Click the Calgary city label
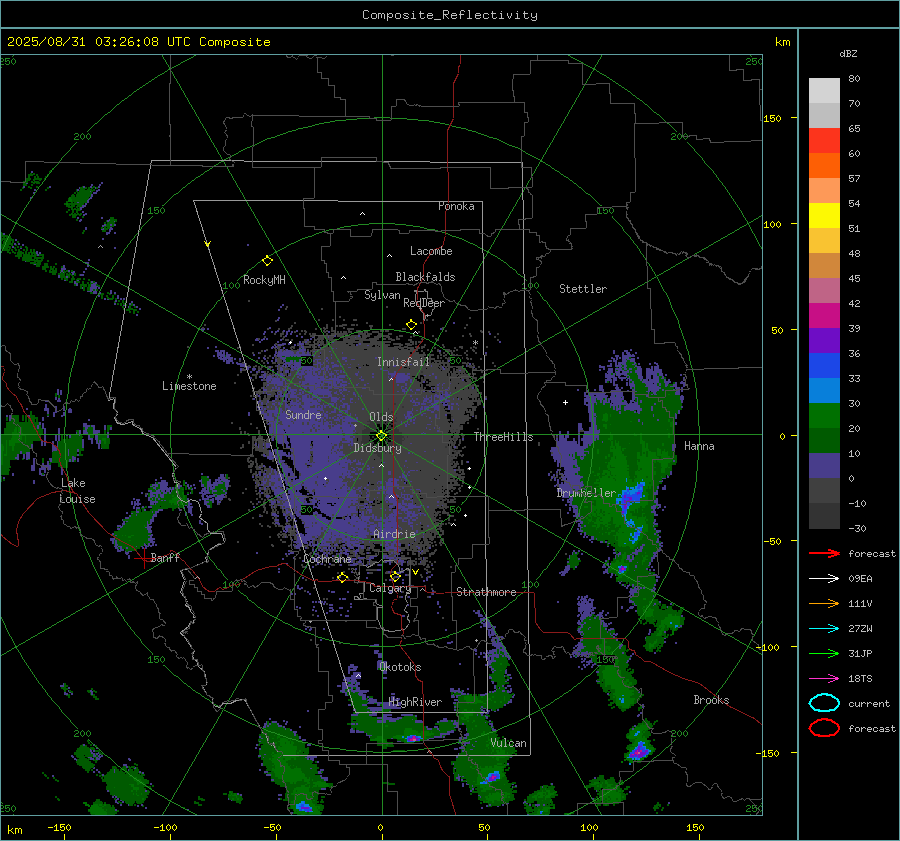Screen dimensions: 900x841 390,588
